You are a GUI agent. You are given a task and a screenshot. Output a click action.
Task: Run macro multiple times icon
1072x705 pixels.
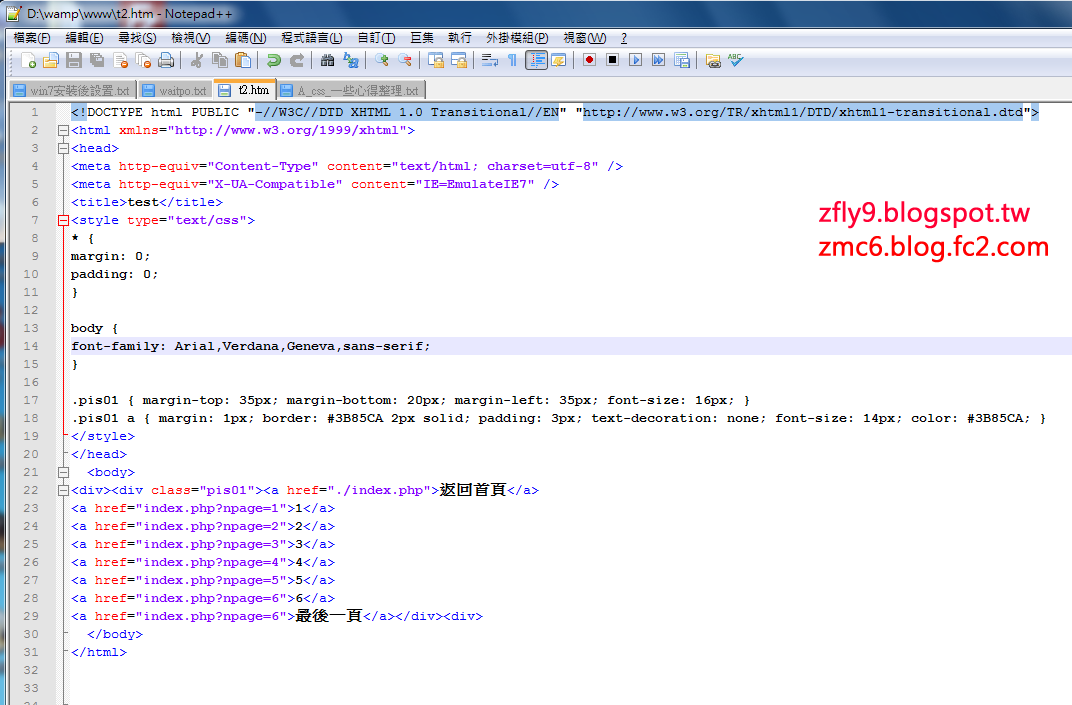[x=658, y=60]
